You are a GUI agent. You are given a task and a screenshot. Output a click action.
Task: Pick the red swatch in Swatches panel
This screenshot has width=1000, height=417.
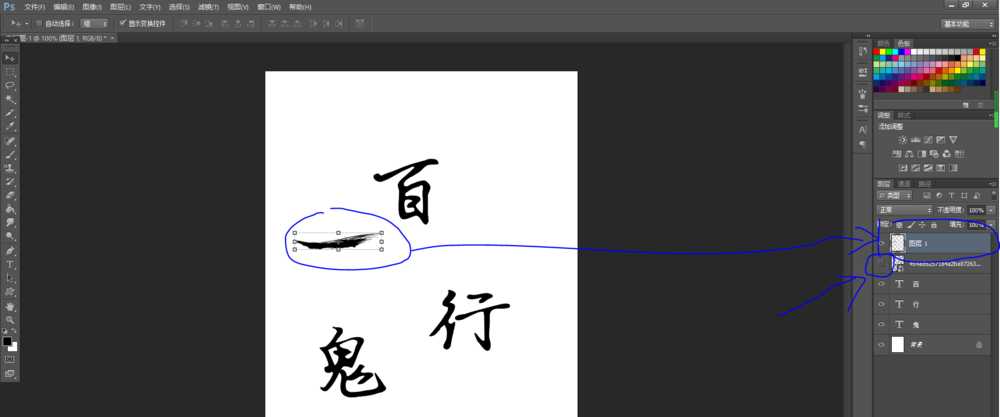[x=877, y=52]
